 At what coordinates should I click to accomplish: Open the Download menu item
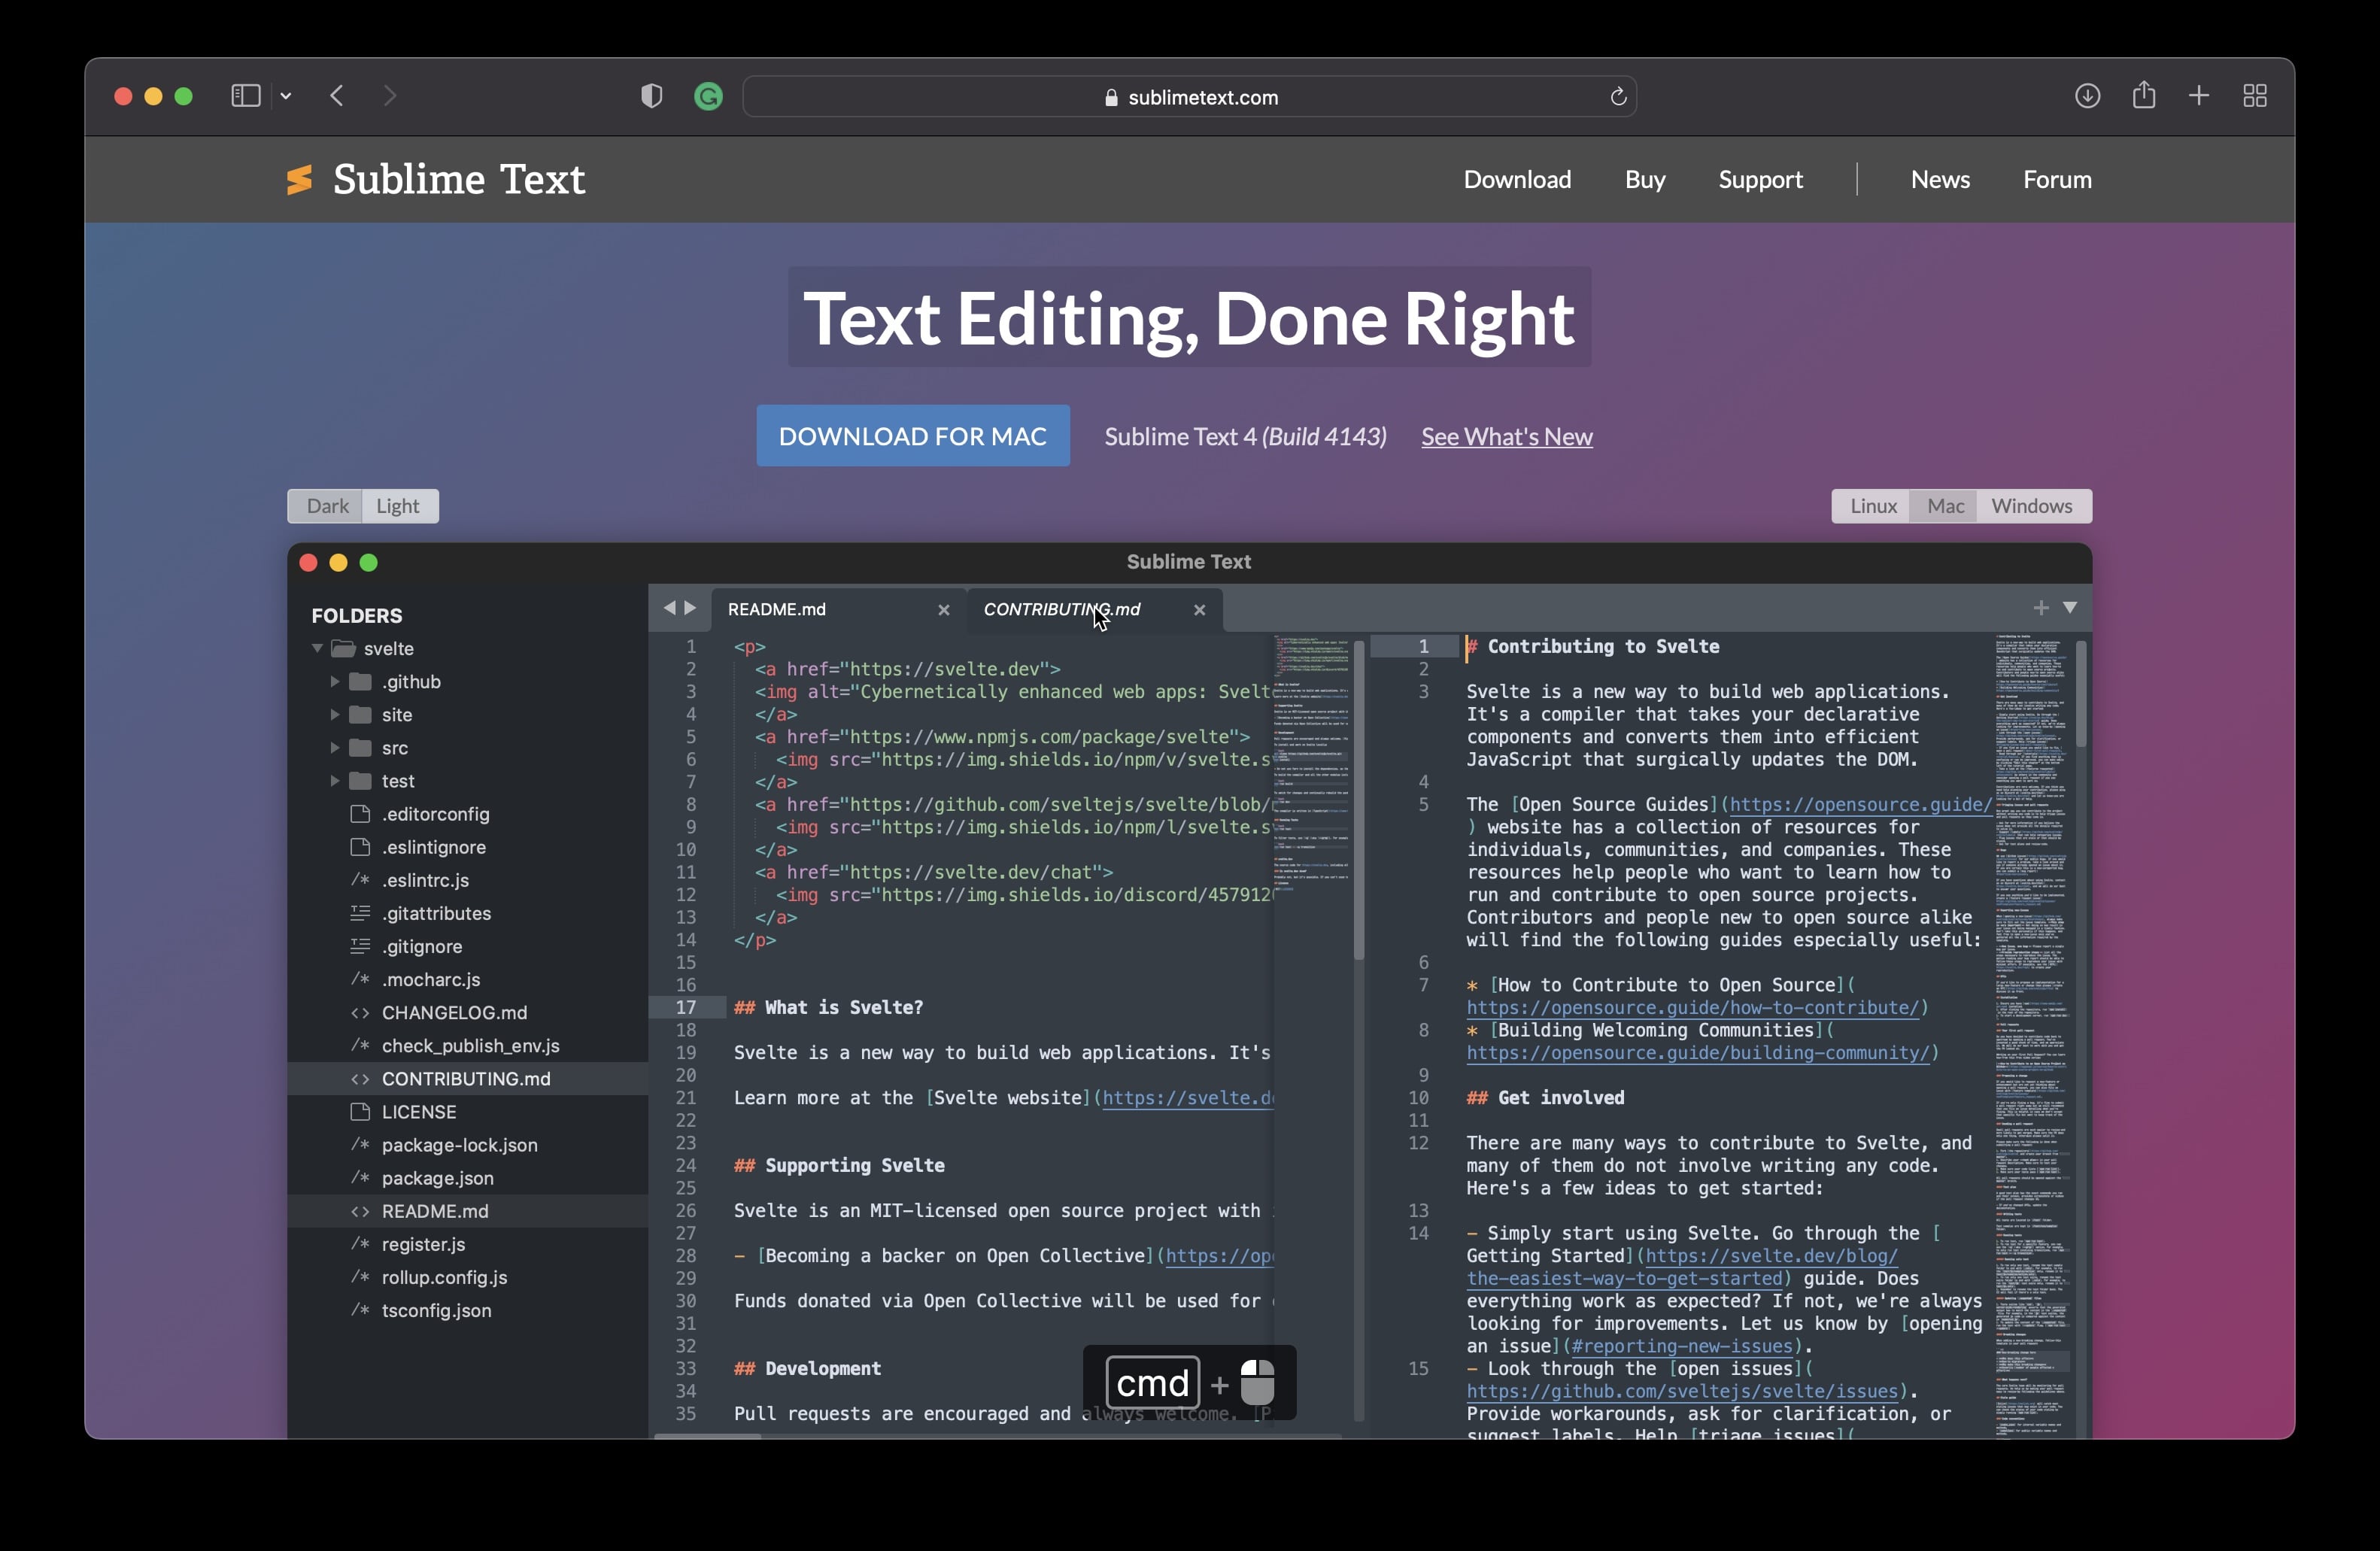point(1517,180)
